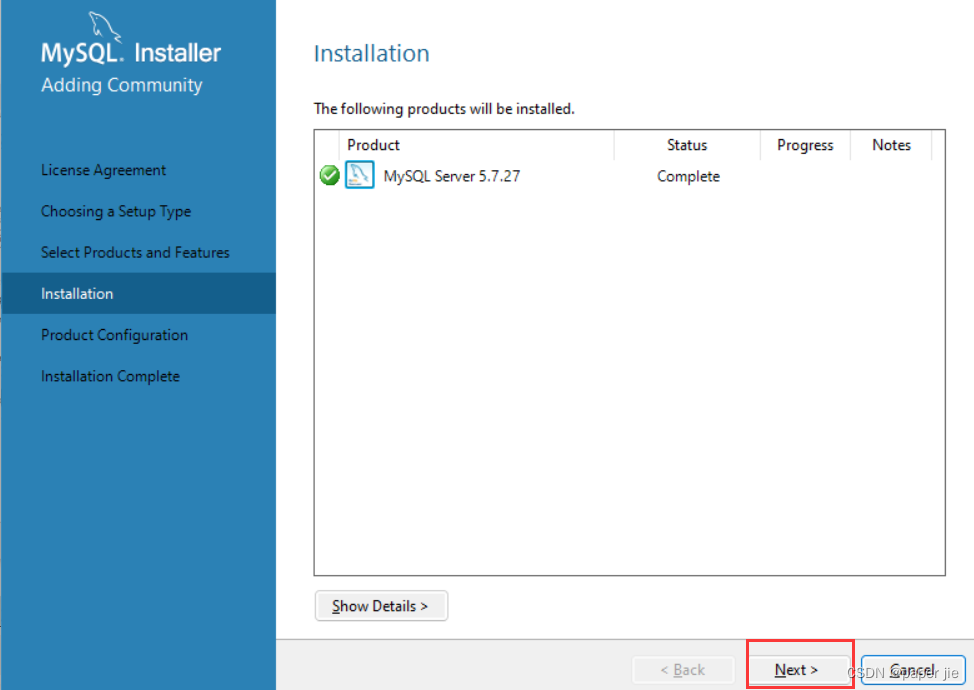This screenshot has height=690, width=974.
Task: Open the Product Configuration step
Action: tap(114, 335)
